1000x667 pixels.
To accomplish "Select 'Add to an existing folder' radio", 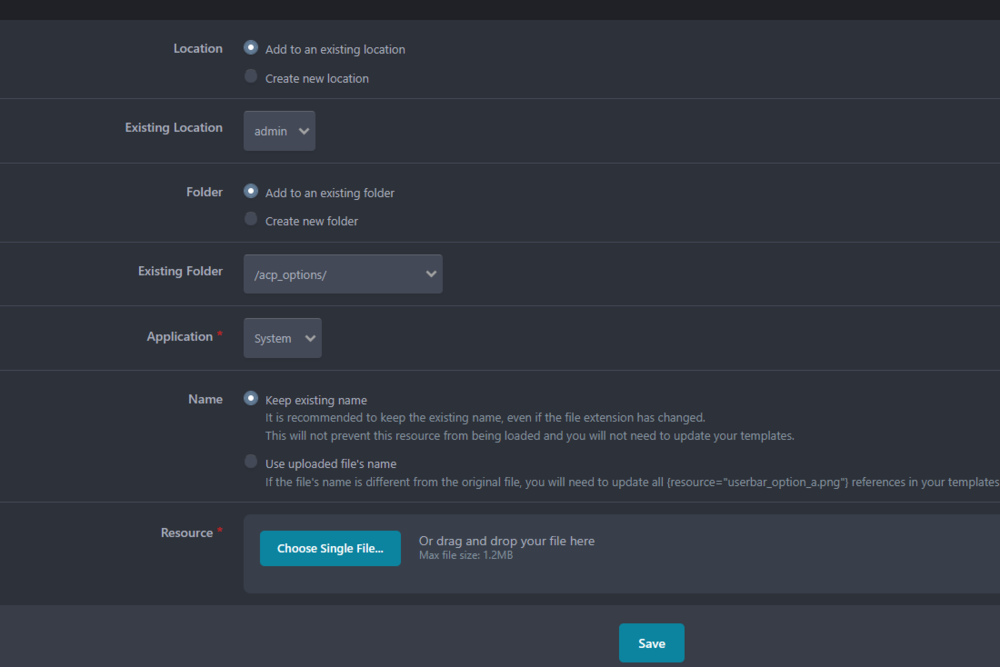I will [251, 191].
